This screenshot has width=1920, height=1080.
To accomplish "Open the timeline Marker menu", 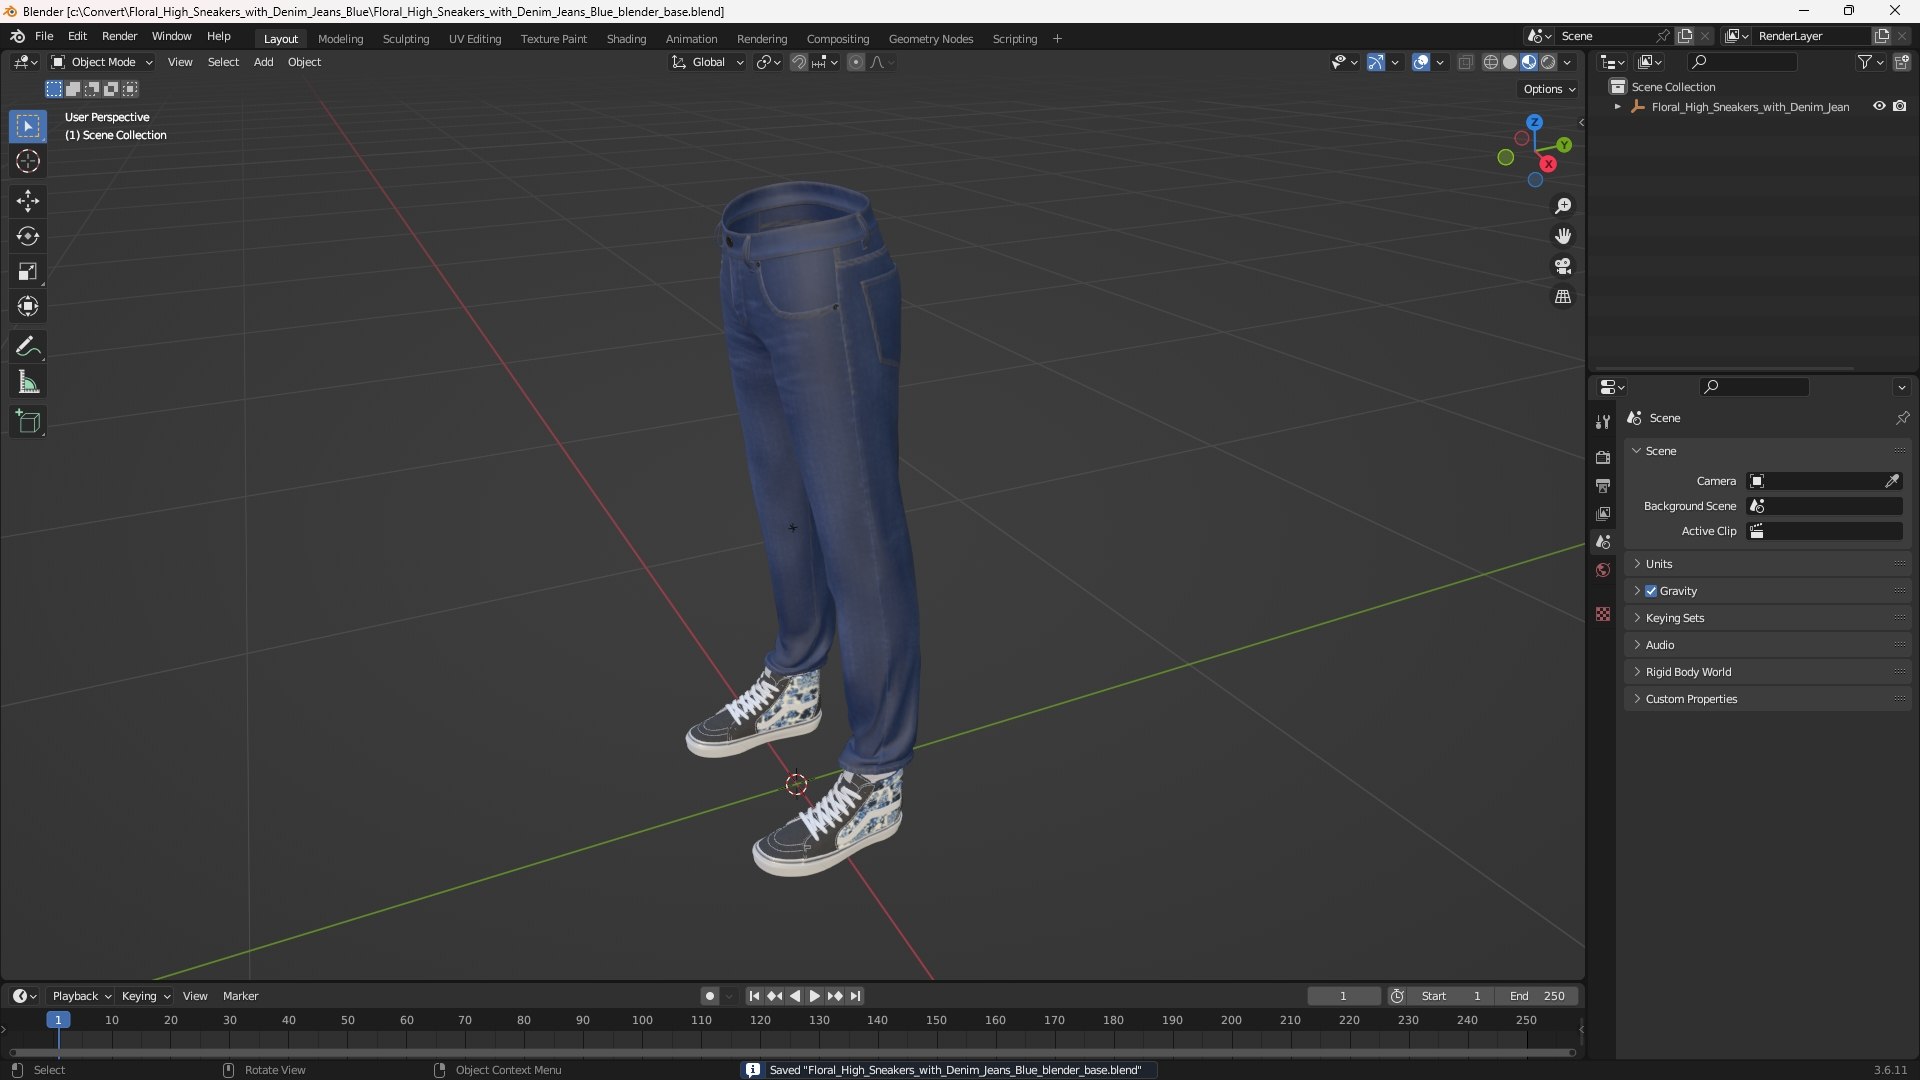I will (240, 996).
